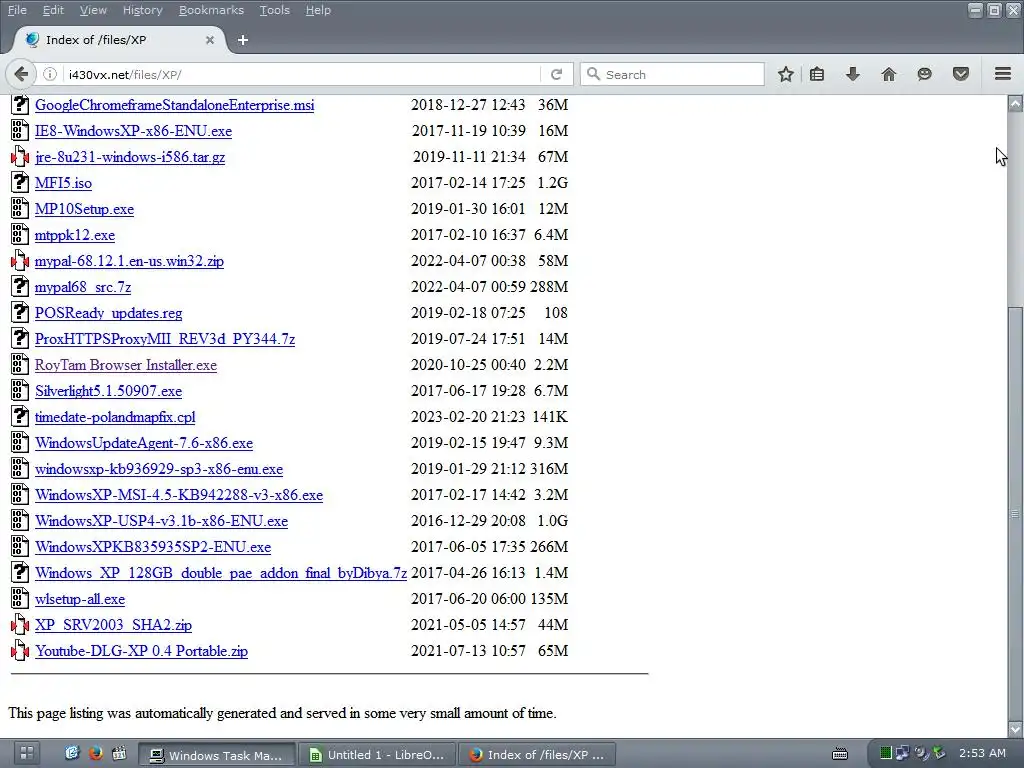Screen dimensions: 1024x768
Task: Click the scrollbar down arrow
Action: [1015, 729]
